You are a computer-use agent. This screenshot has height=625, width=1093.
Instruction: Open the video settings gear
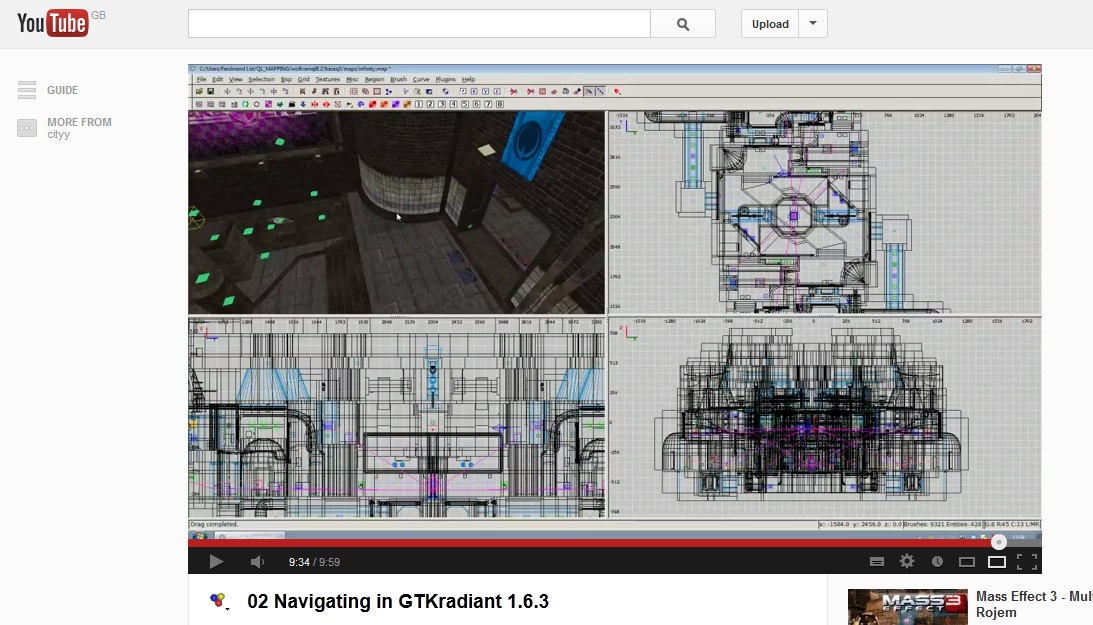click(907, 562)
